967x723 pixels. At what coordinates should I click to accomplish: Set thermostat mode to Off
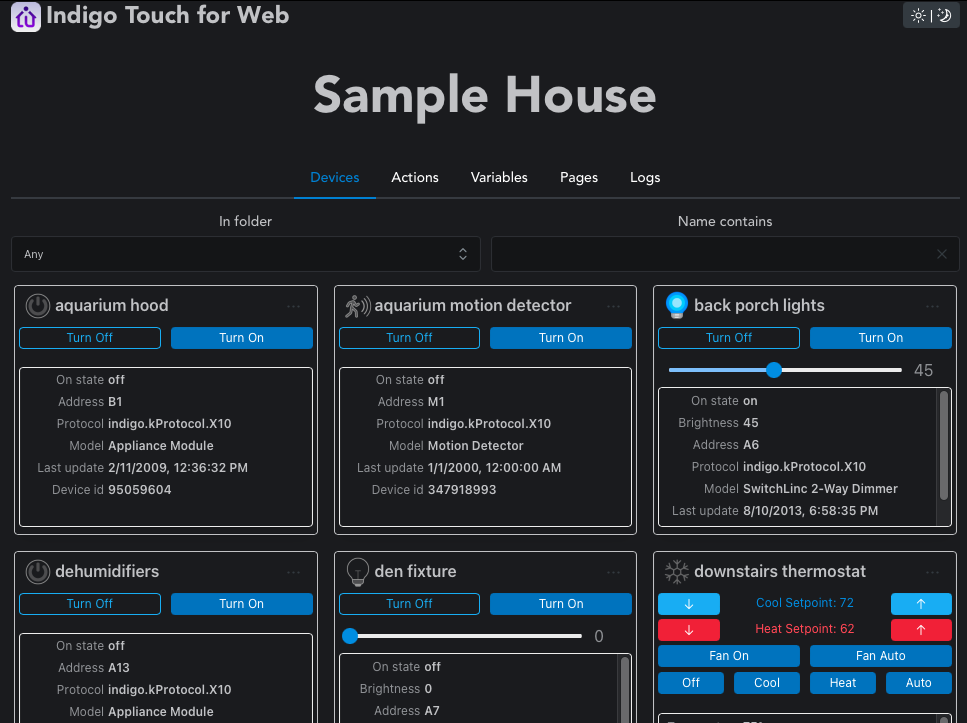(691, 683)
